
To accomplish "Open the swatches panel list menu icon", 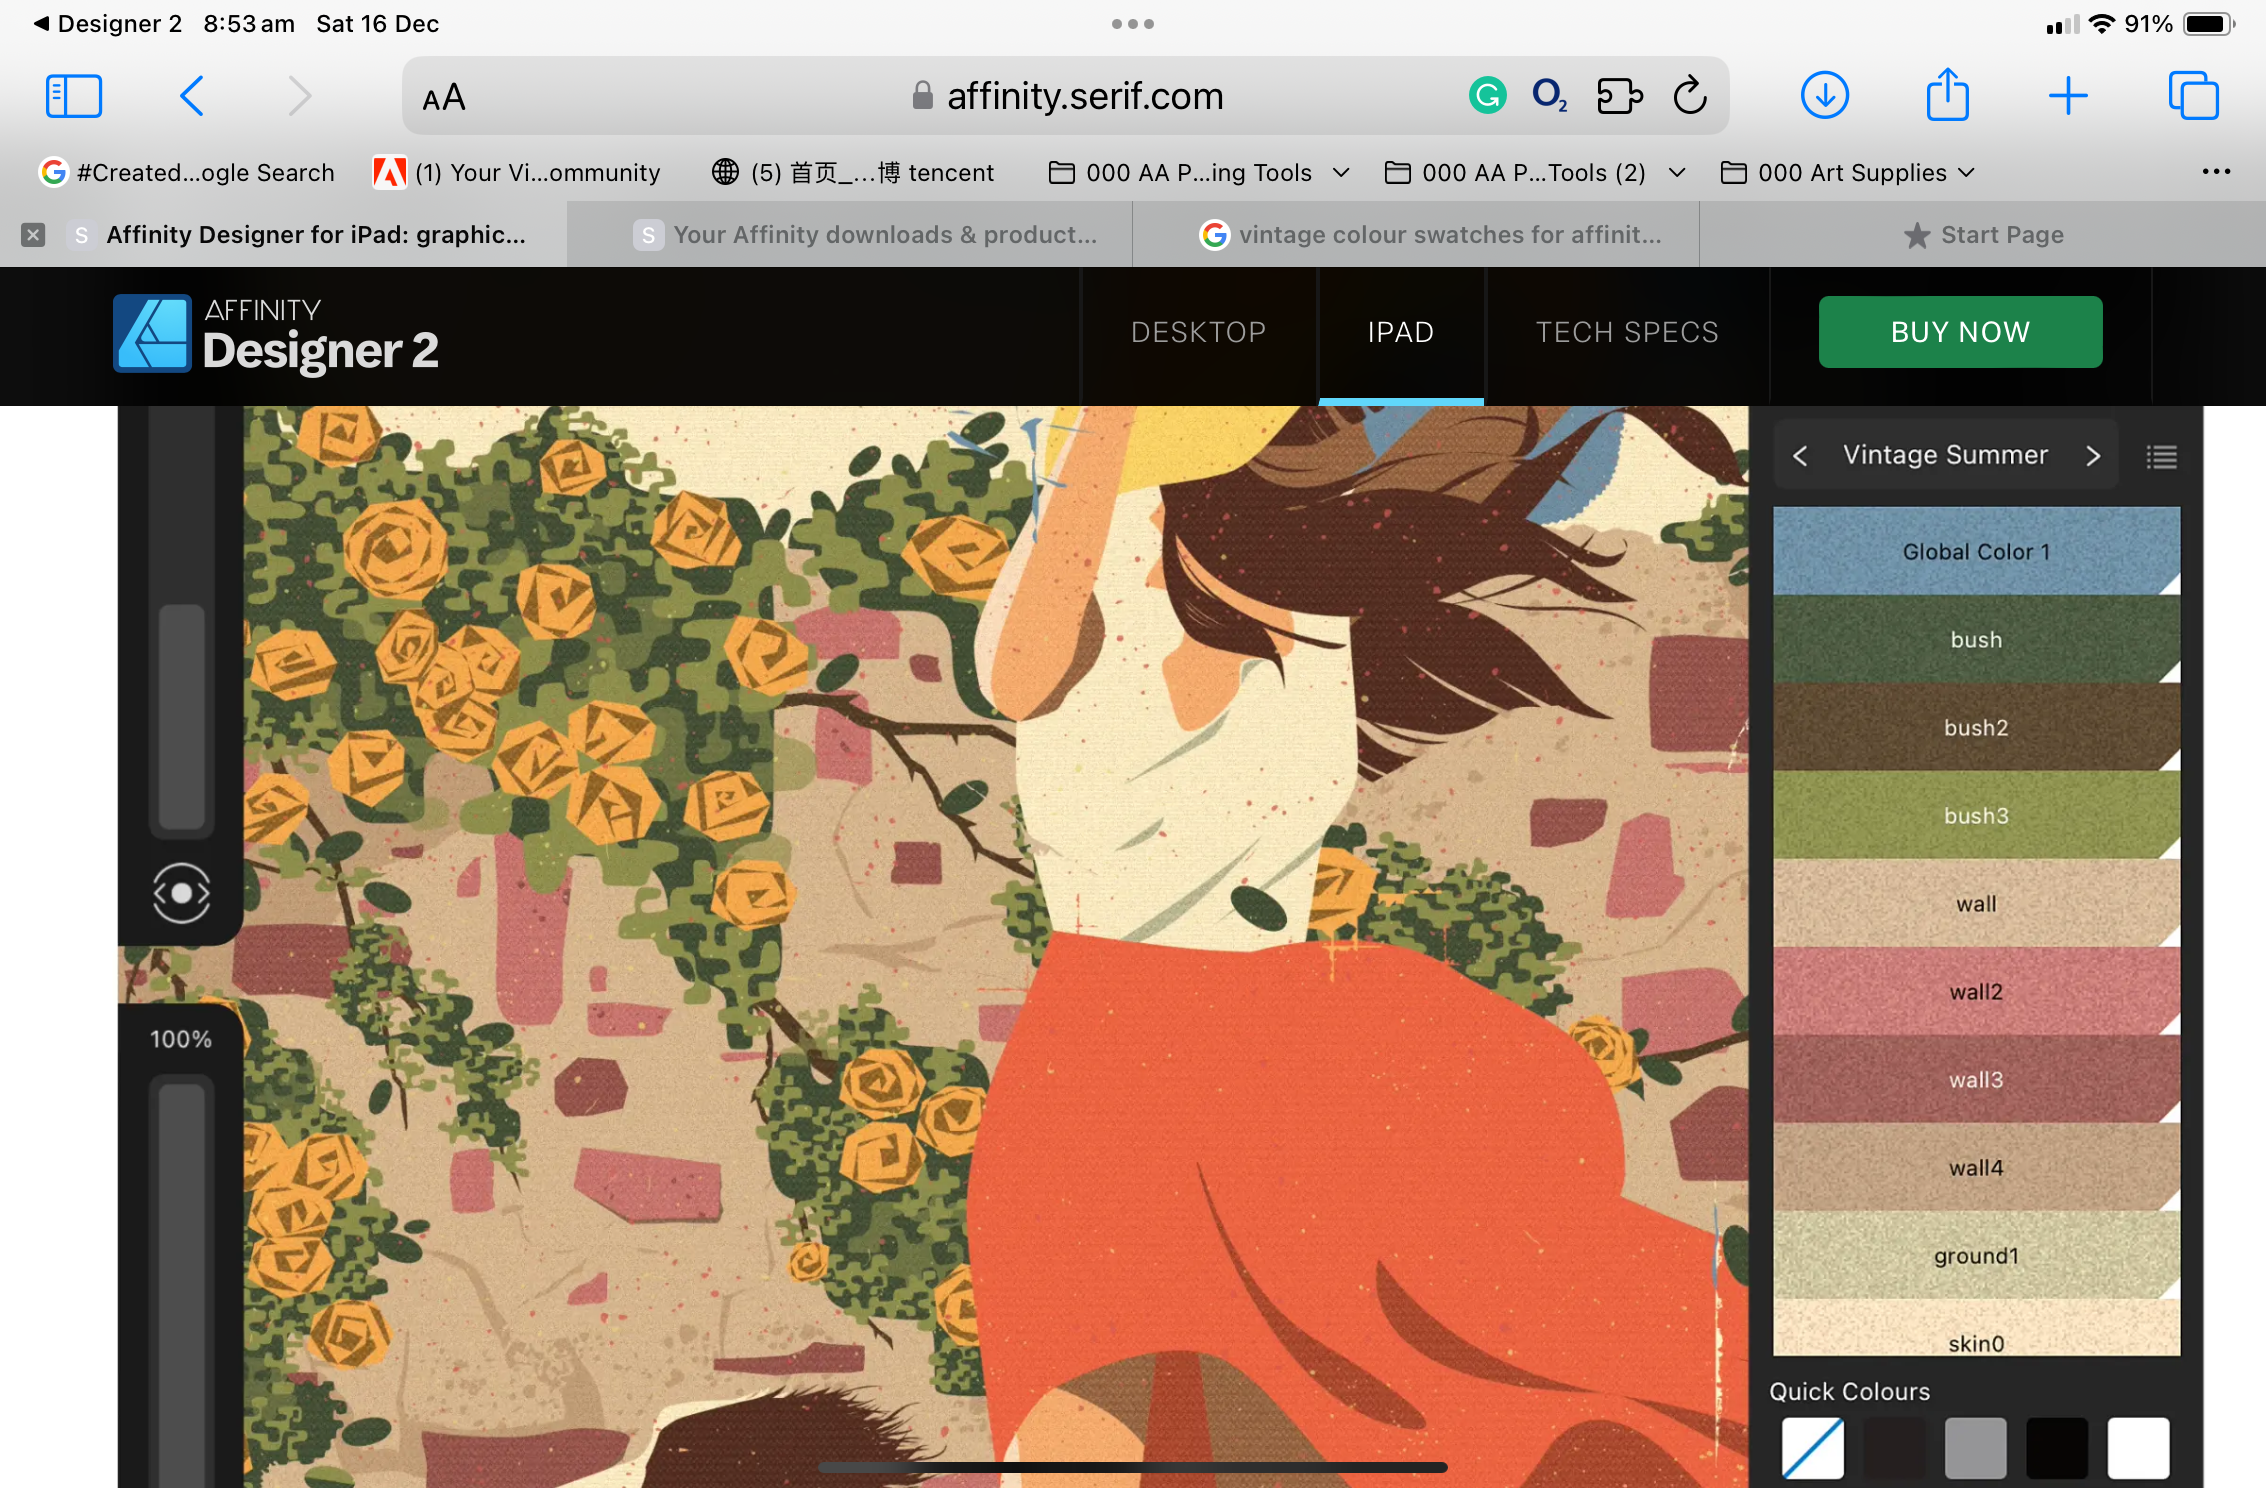I will [2161, 457].
